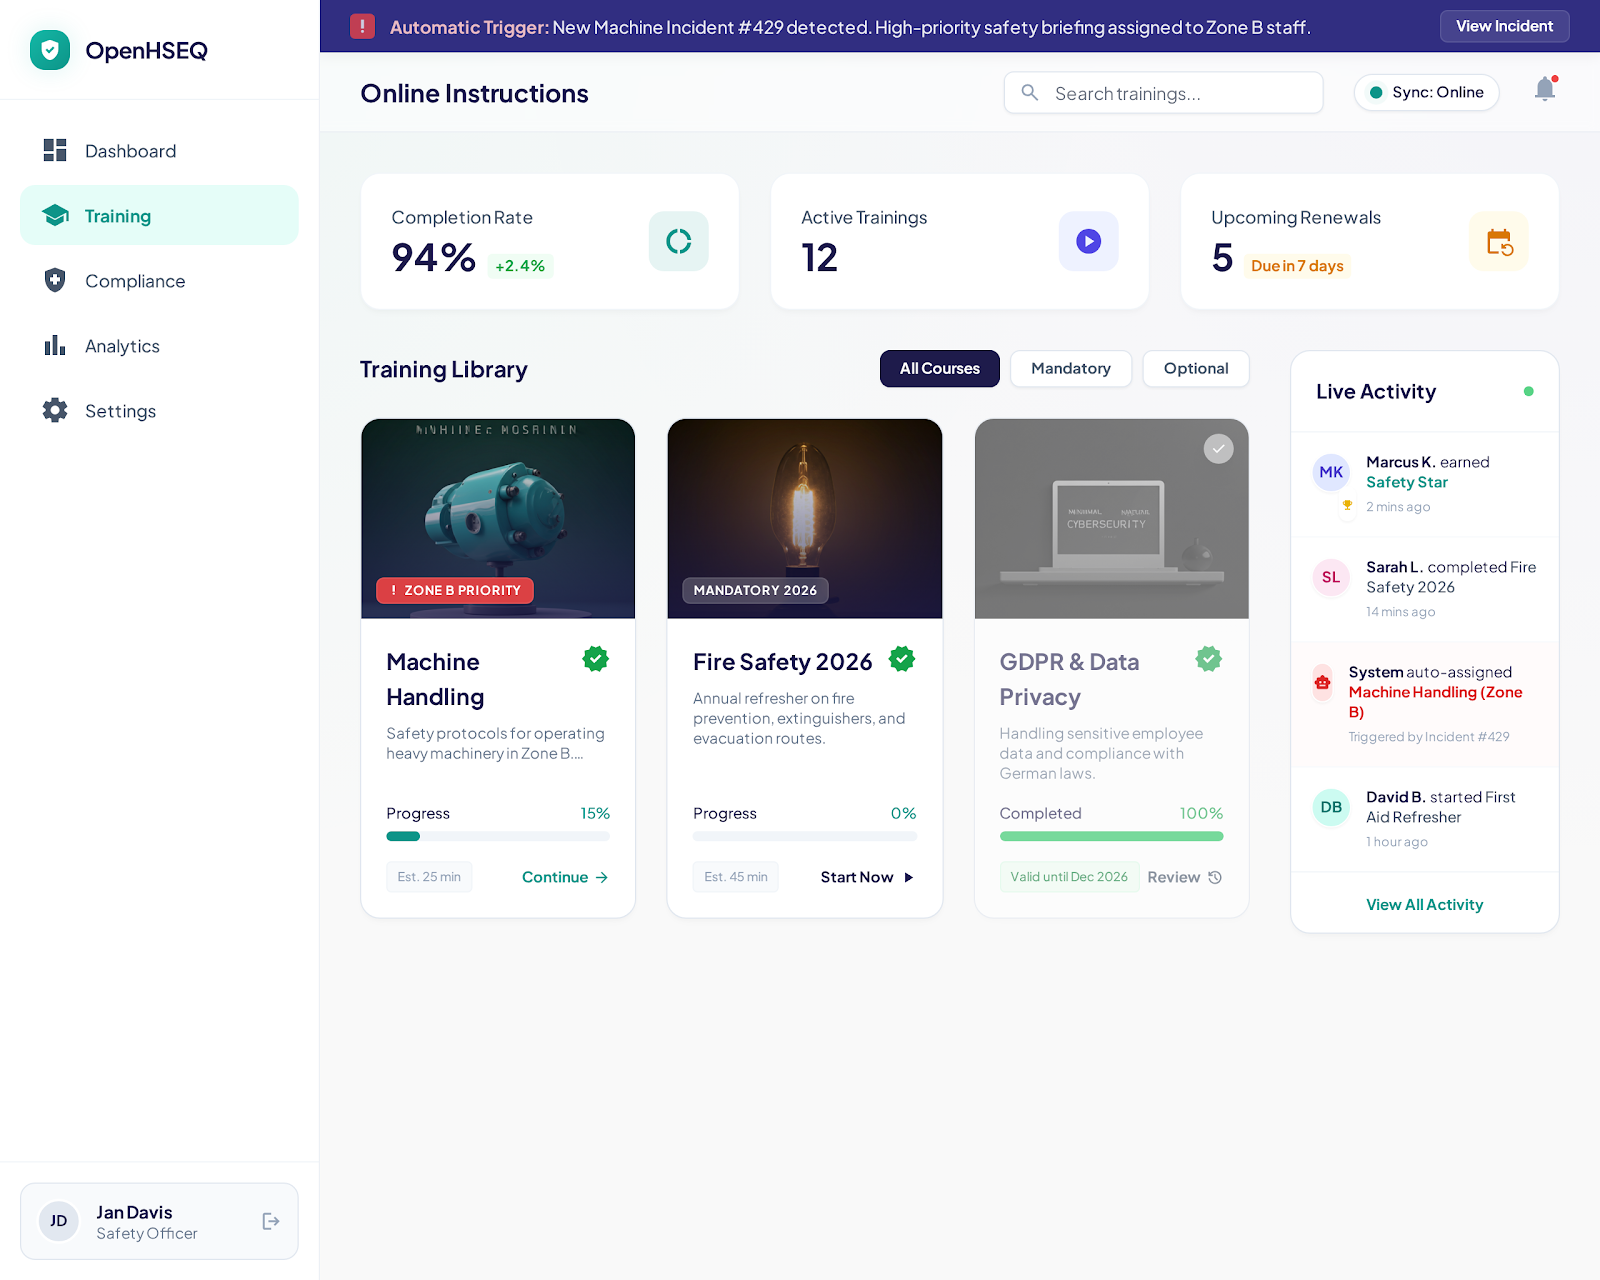This screenshot has height=1280, width=1600.
Task: Select the Mandatory course filter
Action: click(x=1070, y=369)
